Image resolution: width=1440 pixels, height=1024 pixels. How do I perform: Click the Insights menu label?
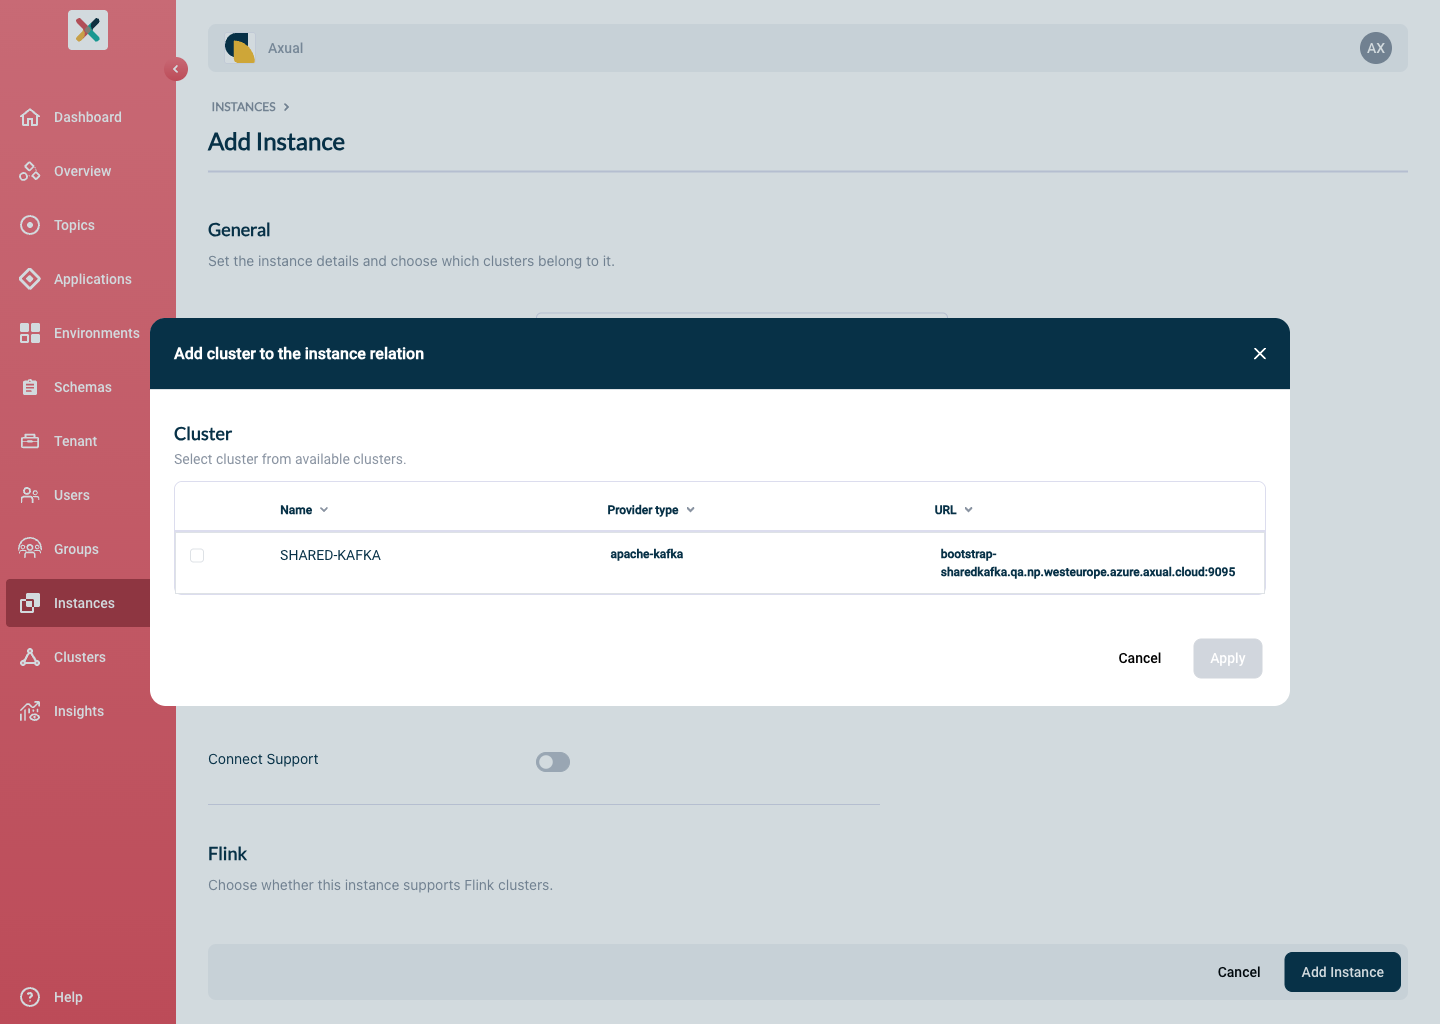79,711
